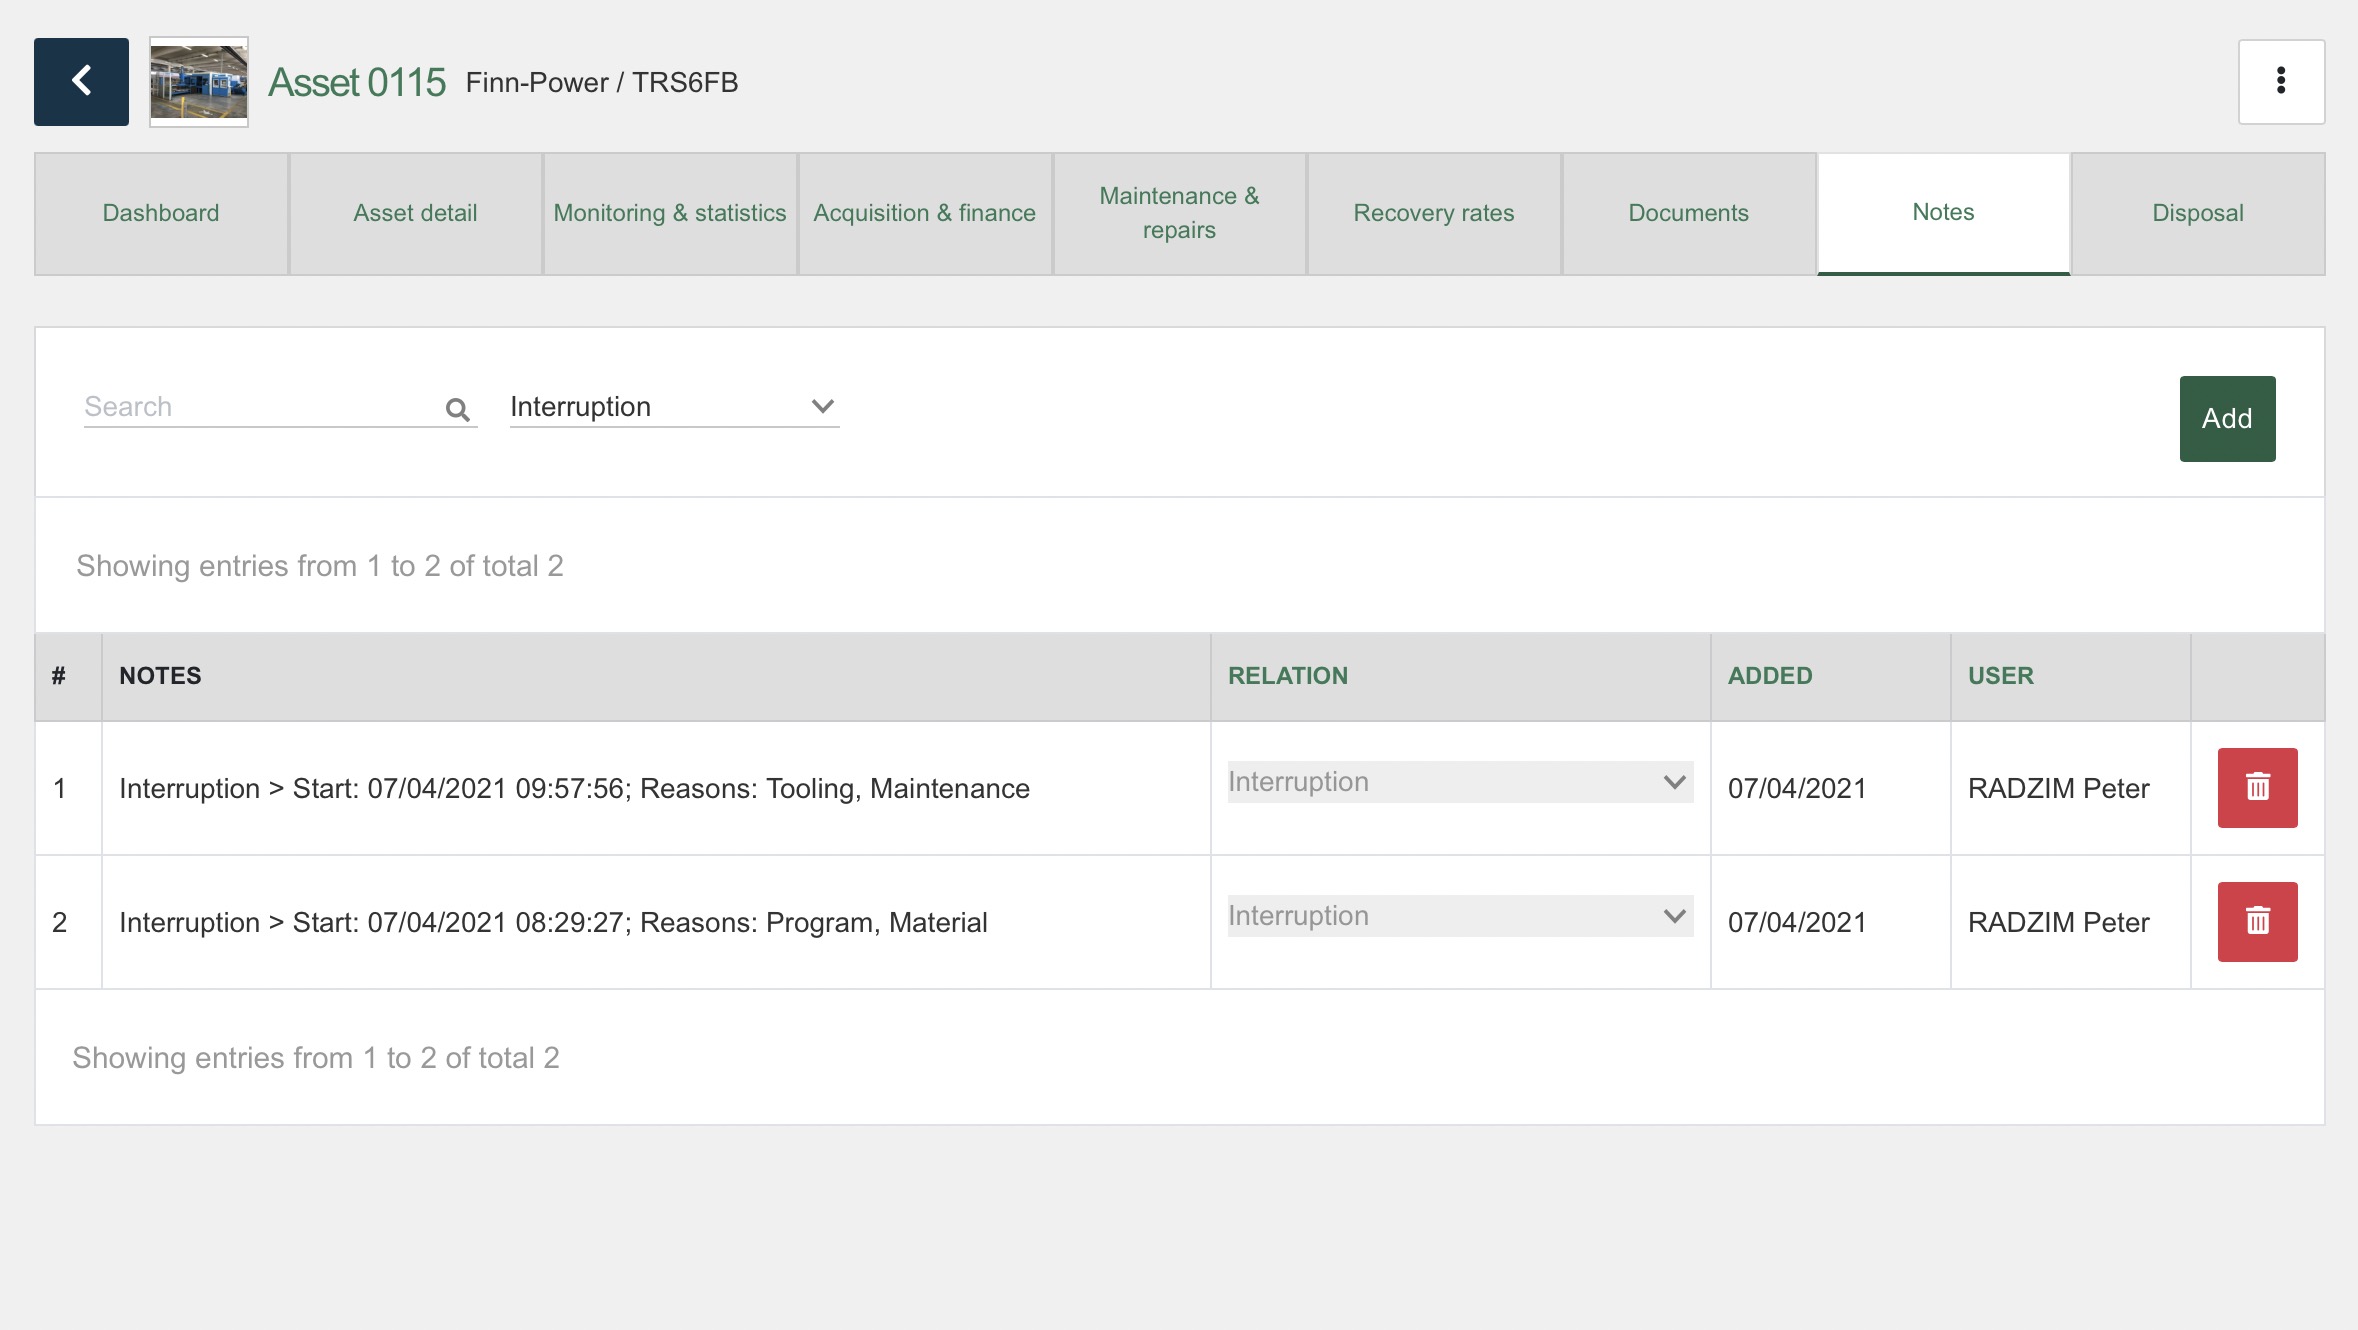Open the Asset detail tab
Screen dimensions: 2358x1330
pyautogui.click(x=414, y=213)
